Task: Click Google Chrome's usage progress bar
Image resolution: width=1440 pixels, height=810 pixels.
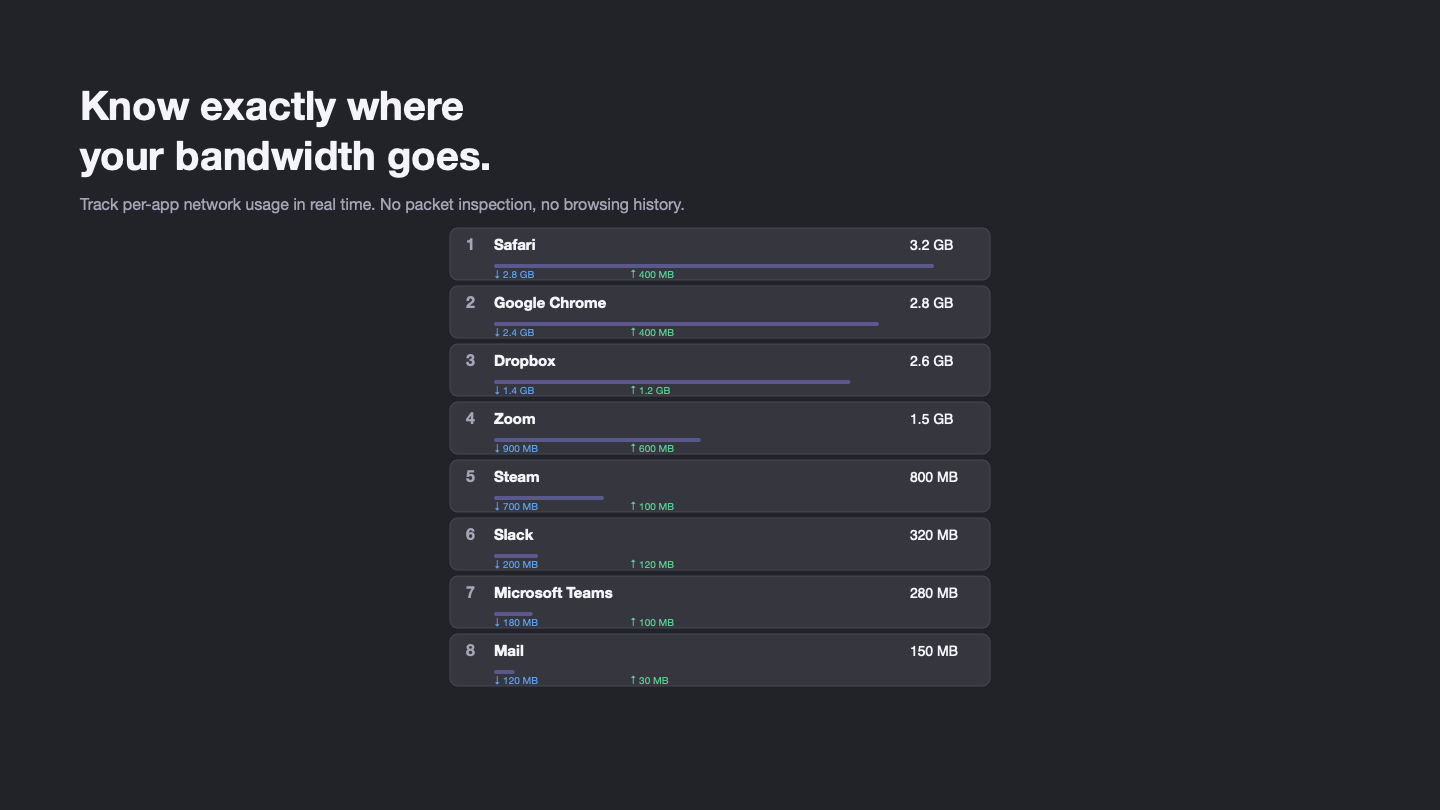Action: coord(686,324)
